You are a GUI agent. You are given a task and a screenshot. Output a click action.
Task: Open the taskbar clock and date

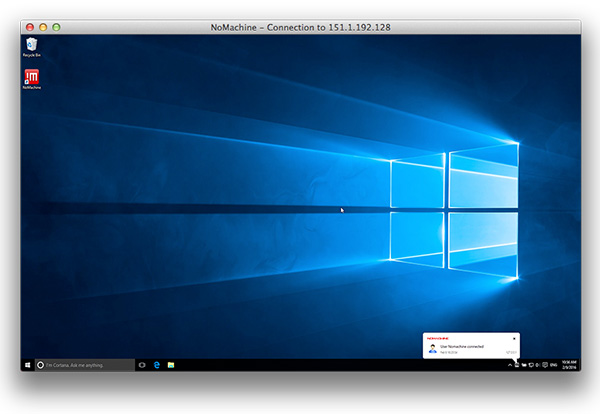pos(569,365)
